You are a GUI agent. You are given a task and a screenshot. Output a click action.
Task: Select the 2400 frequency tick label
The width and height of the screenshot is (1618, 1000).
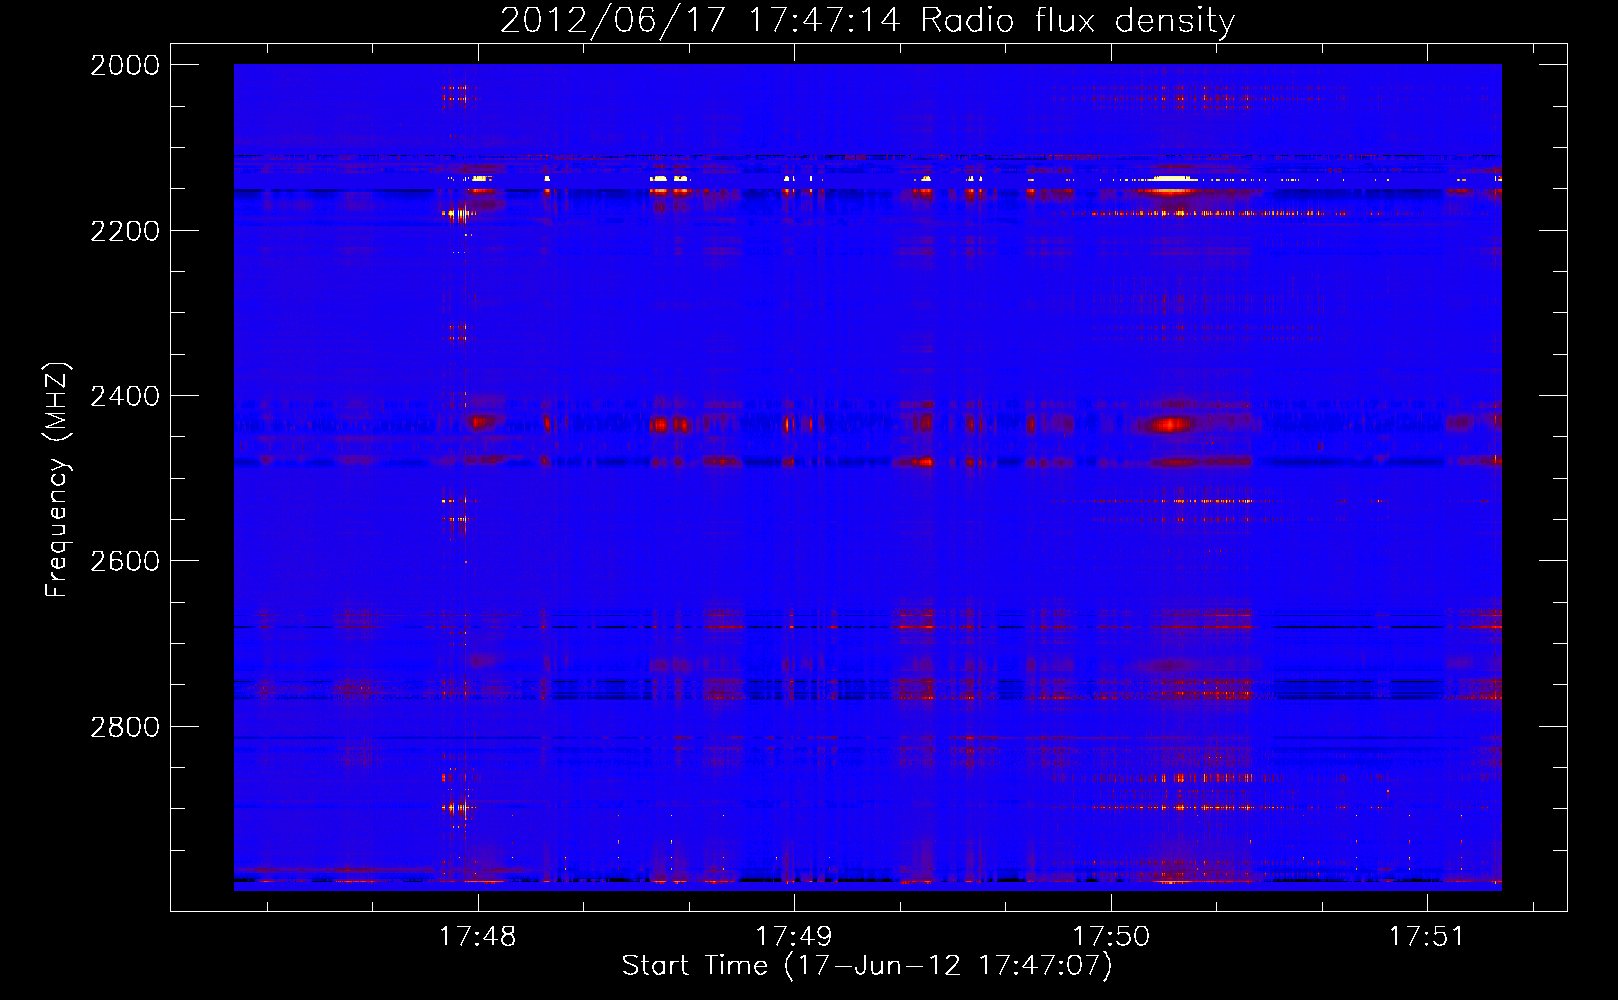(125, 396)
